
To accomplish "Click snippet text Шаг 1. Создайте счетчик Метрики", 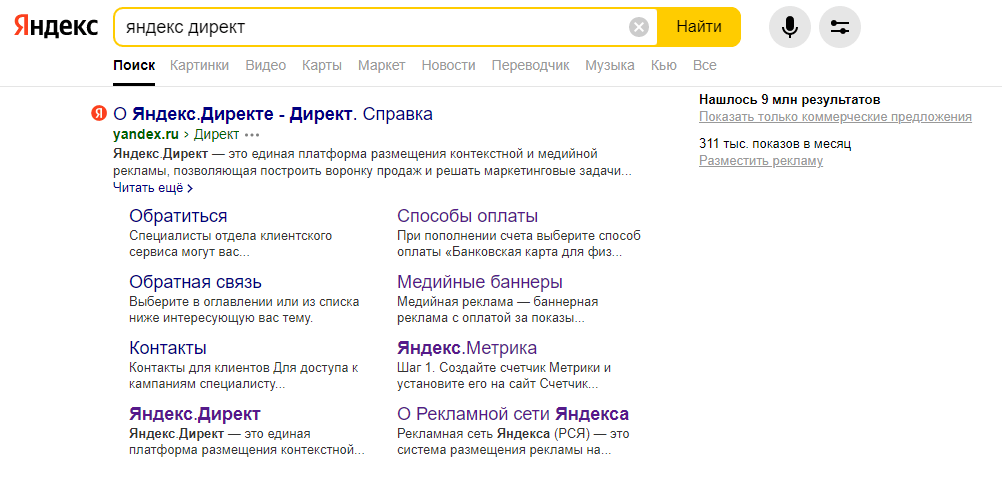I will coord(504,369).
